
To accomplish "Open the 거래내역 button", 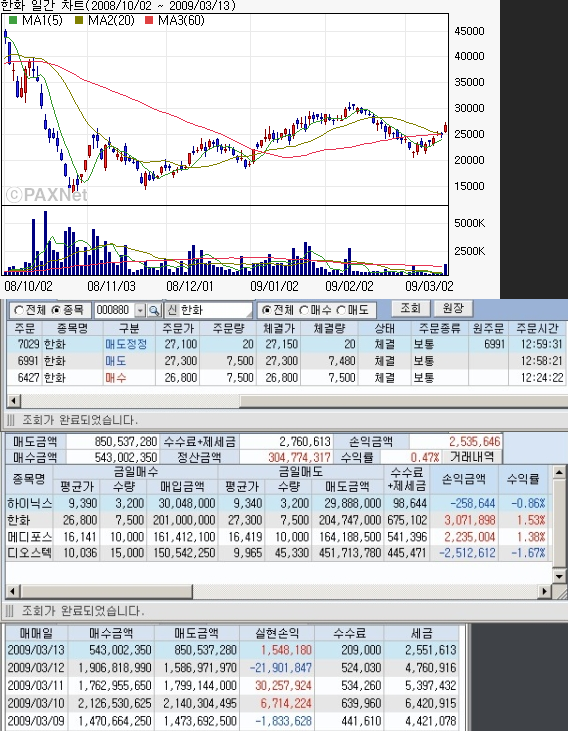I will coord(472,457).
